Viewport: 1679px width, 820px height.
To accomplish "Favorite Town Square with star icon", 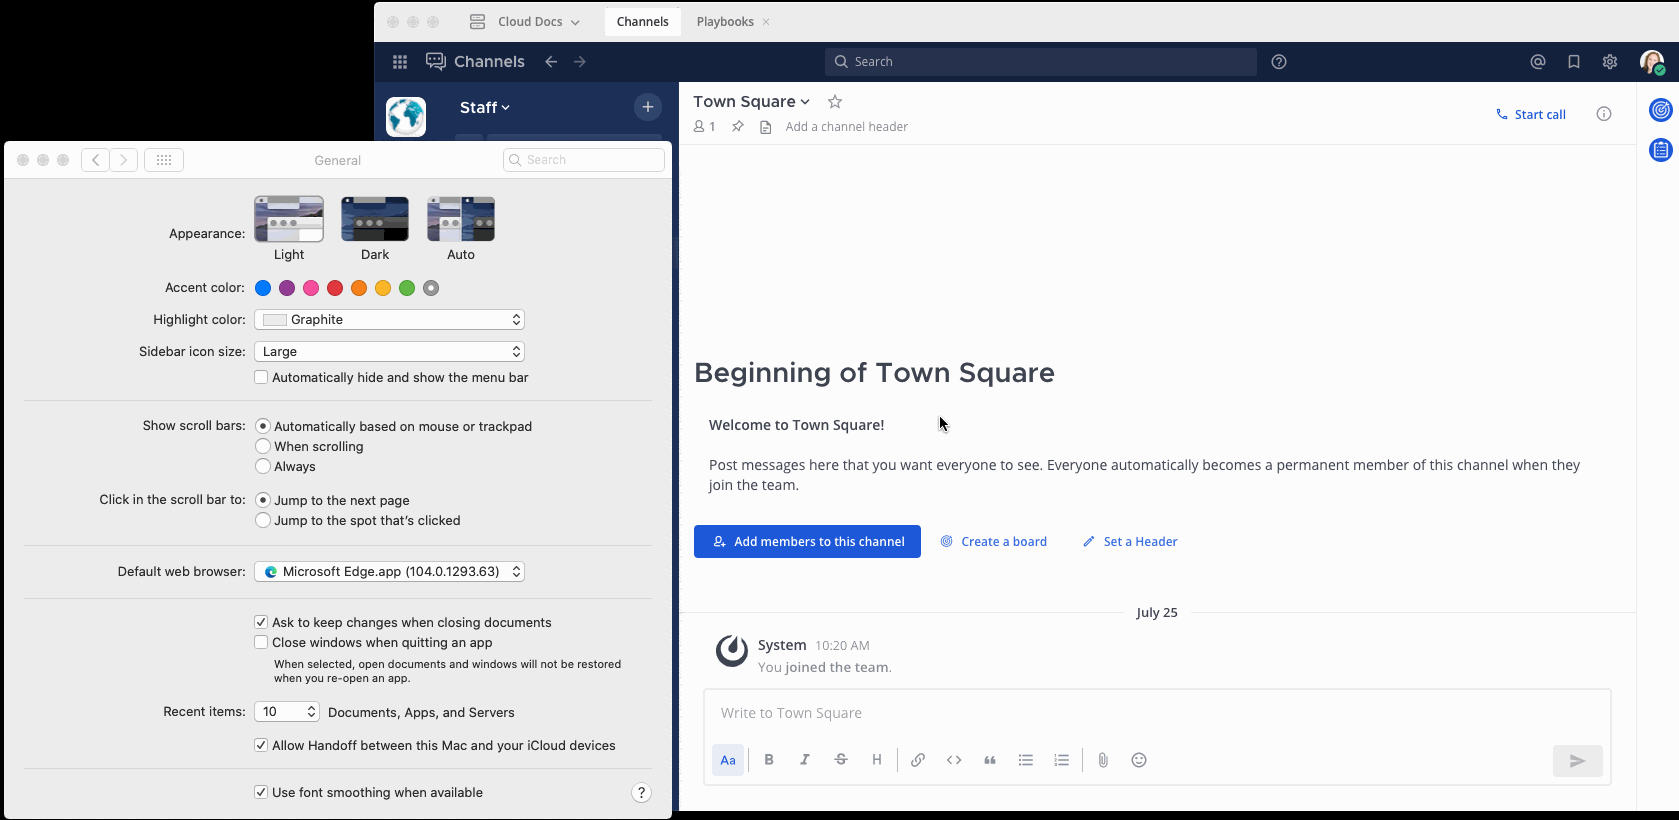I will [835, 102].
